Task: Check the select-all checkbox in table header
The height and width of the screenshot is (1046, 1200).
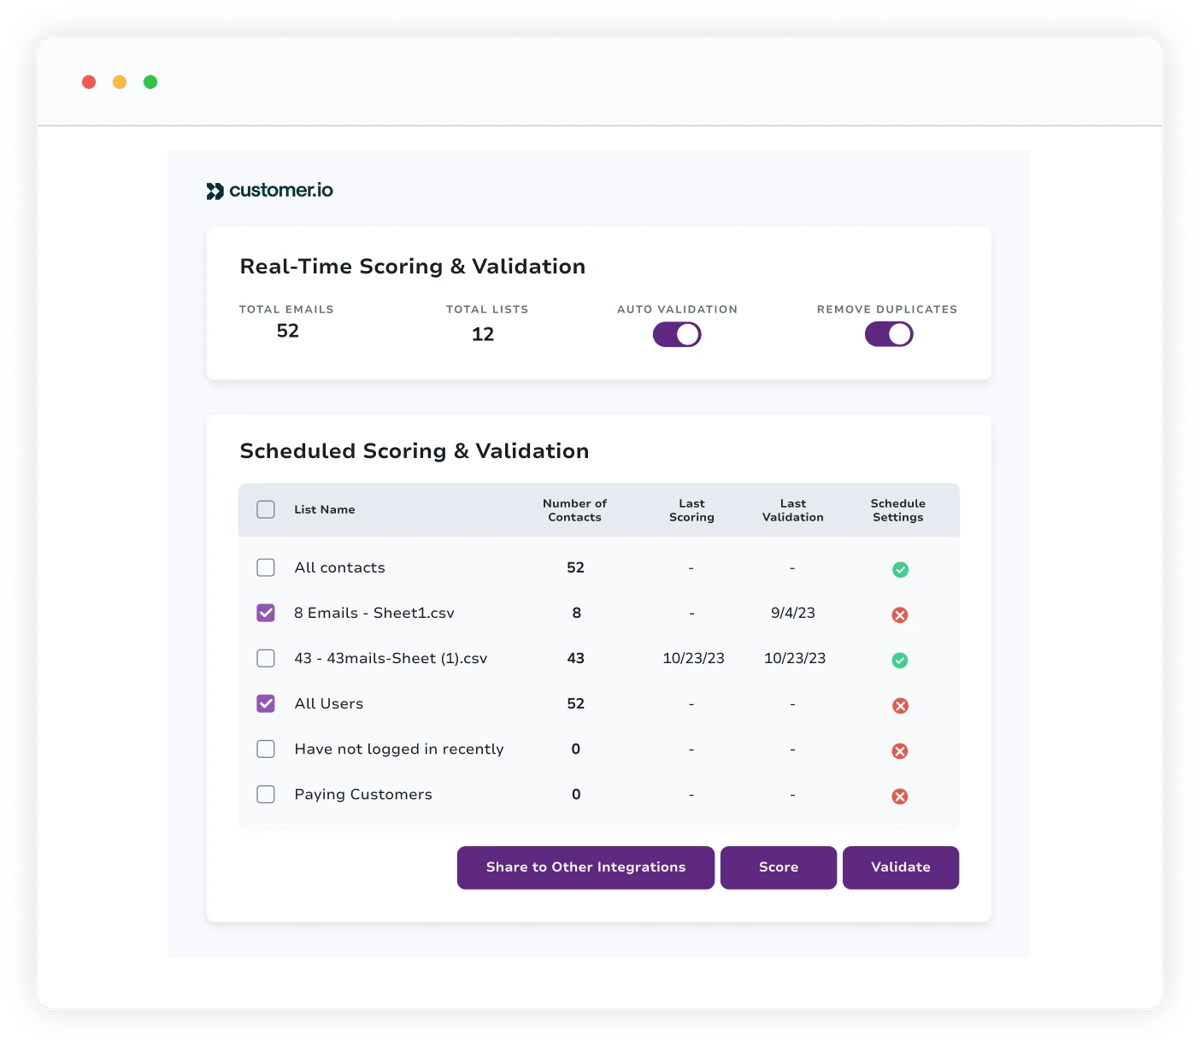Action: [x=266, y=510]
